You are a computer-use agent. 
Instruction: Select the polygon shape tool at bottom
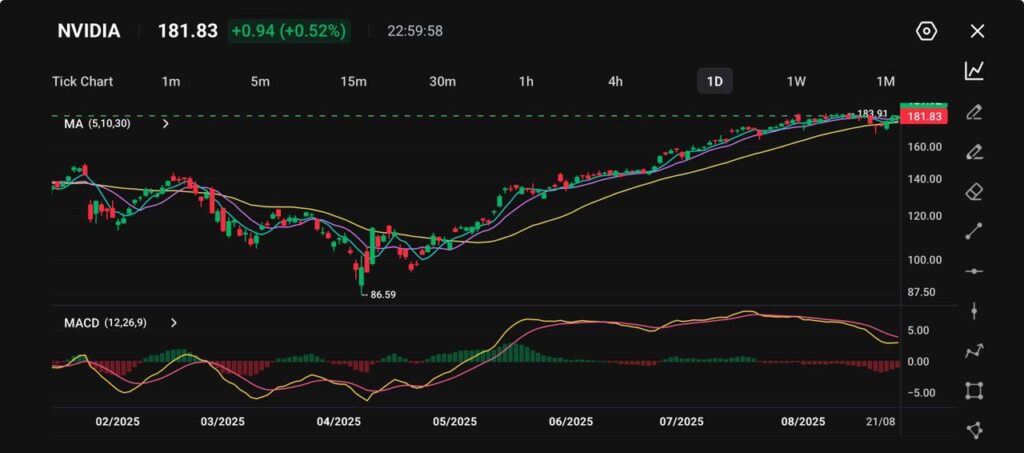point(974,430)
